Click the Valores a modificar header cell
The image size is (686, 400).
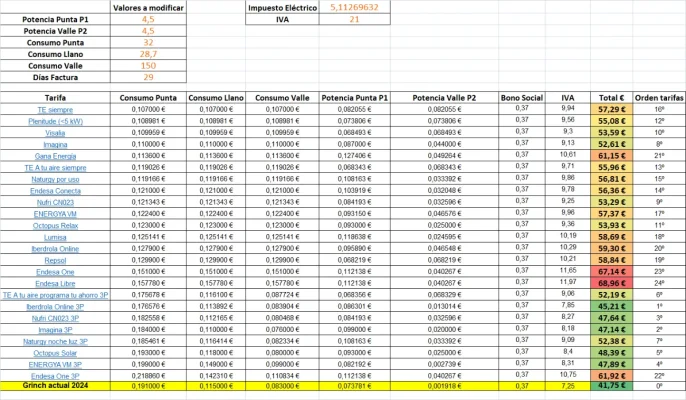click(x=148, y=8)
